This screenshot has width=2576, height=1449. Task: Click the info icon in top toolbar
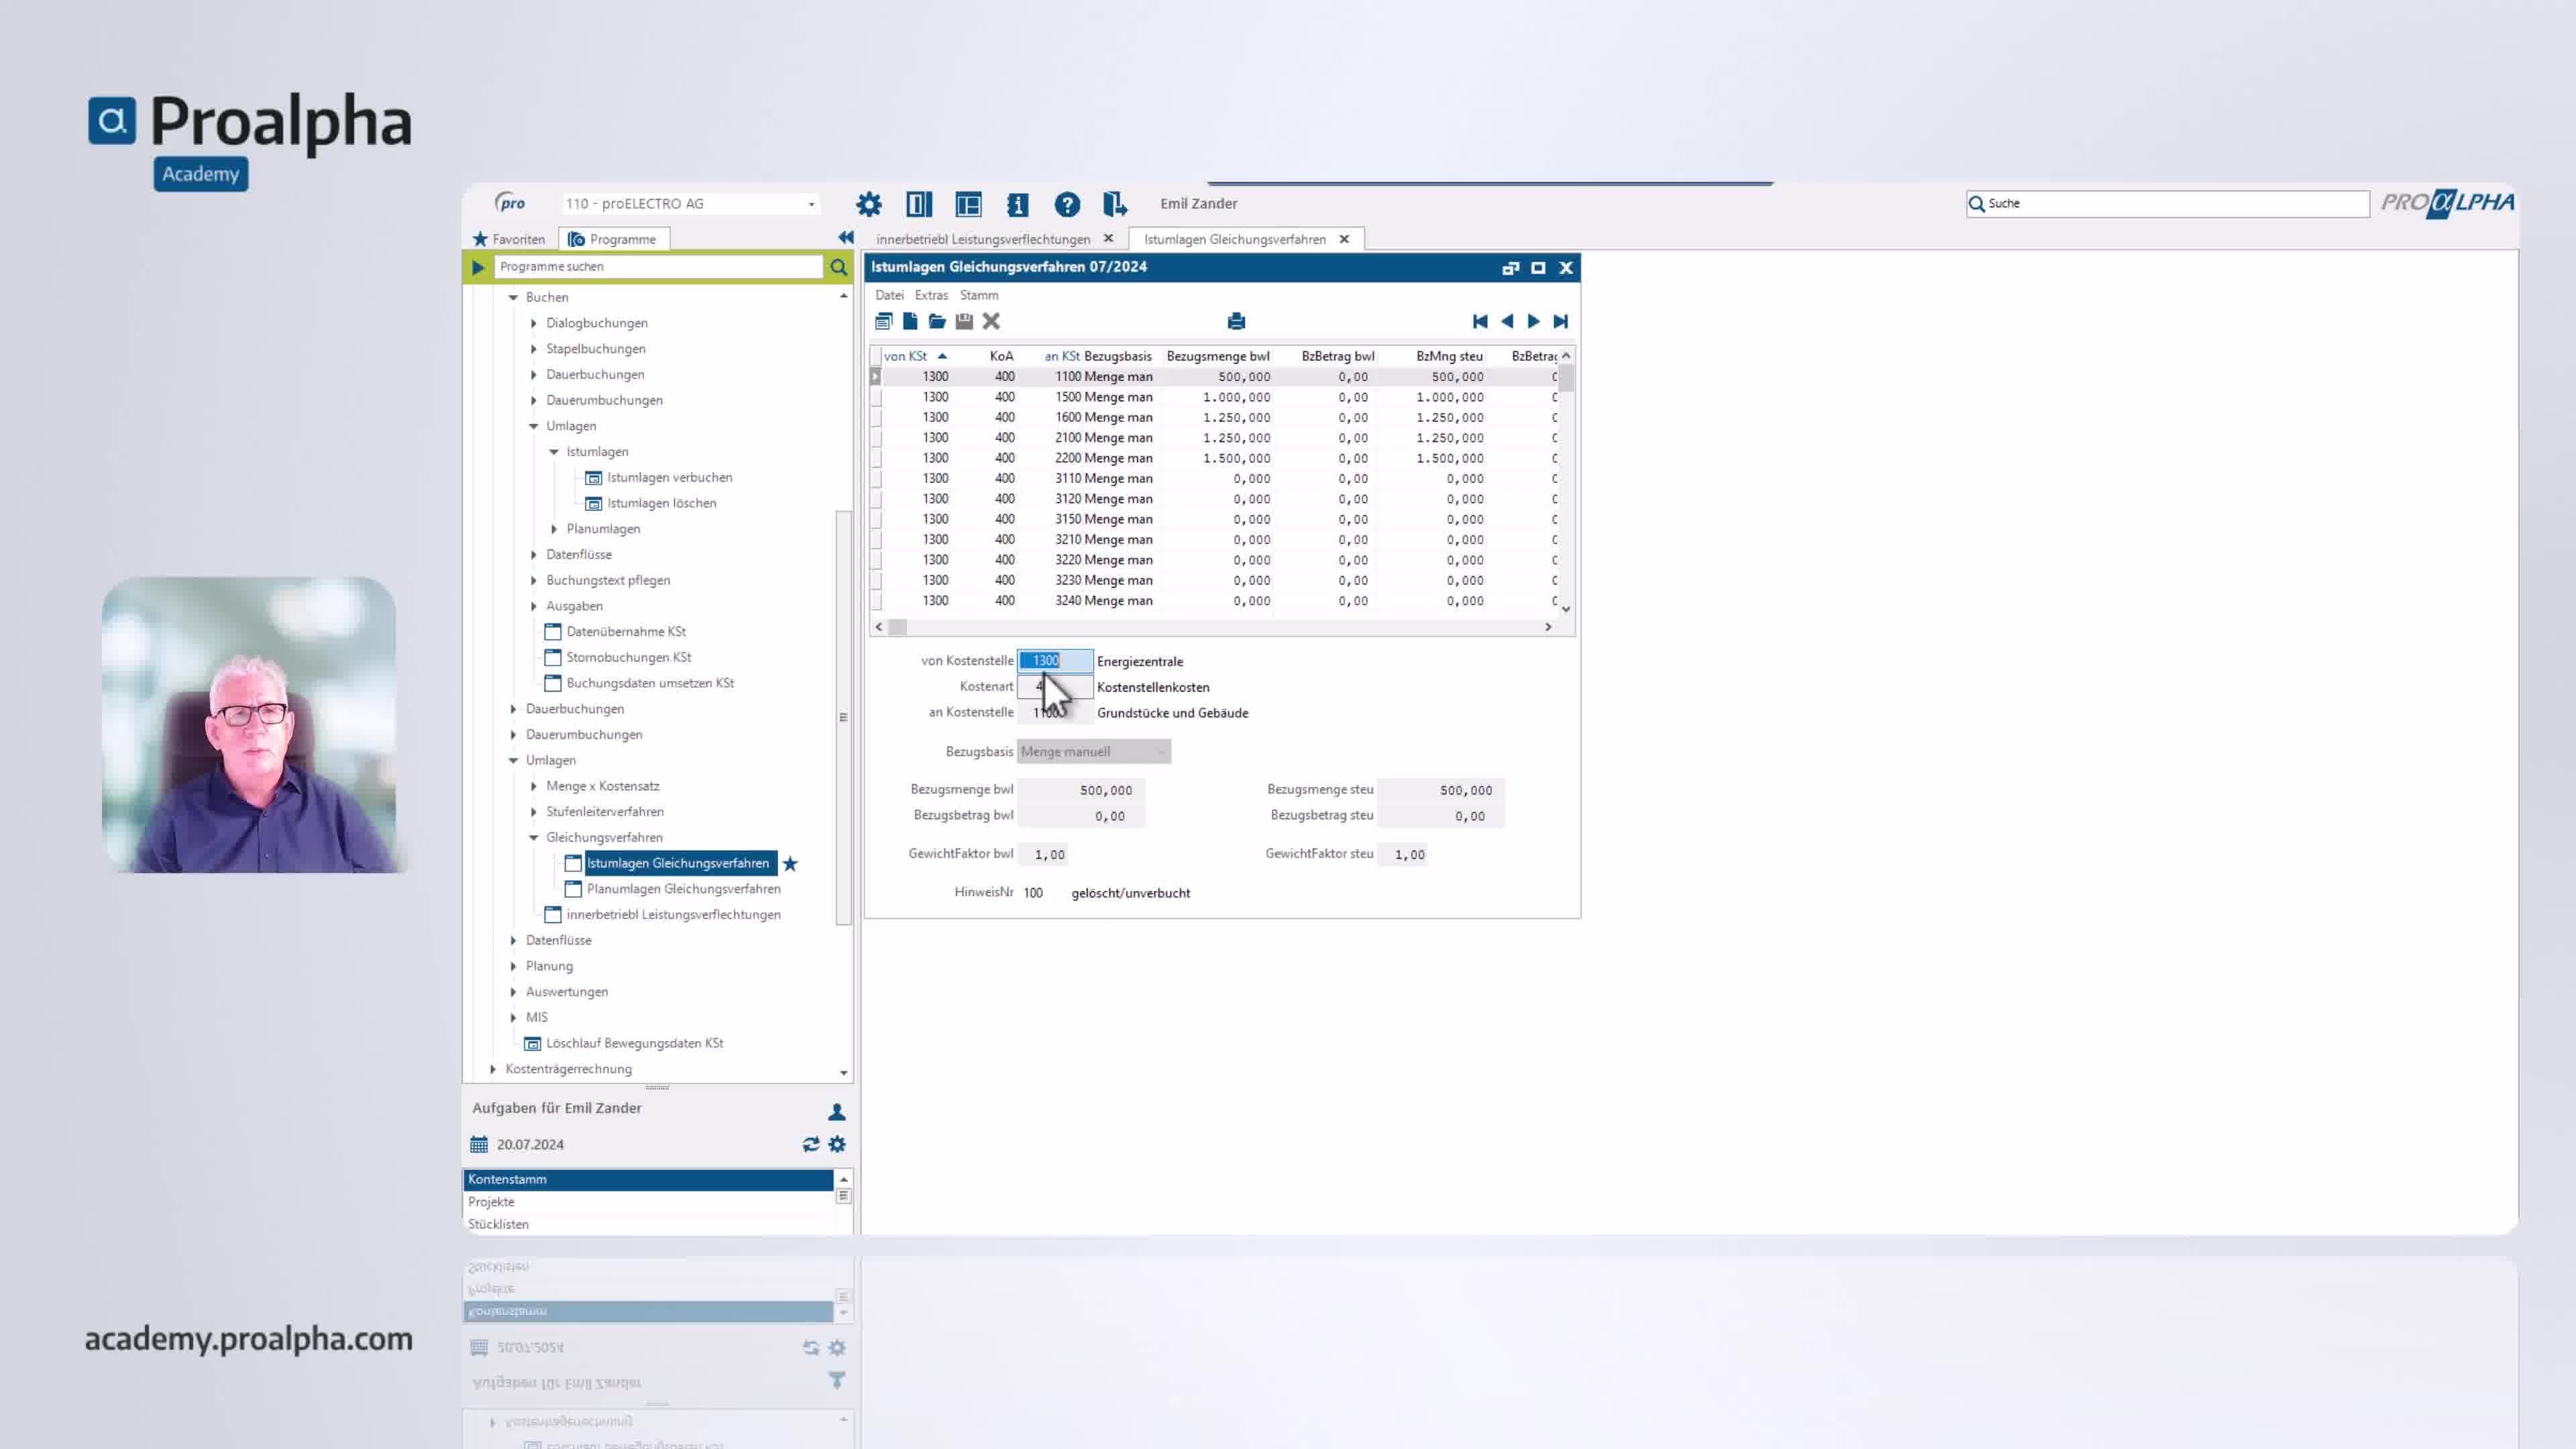point(1017,204)
